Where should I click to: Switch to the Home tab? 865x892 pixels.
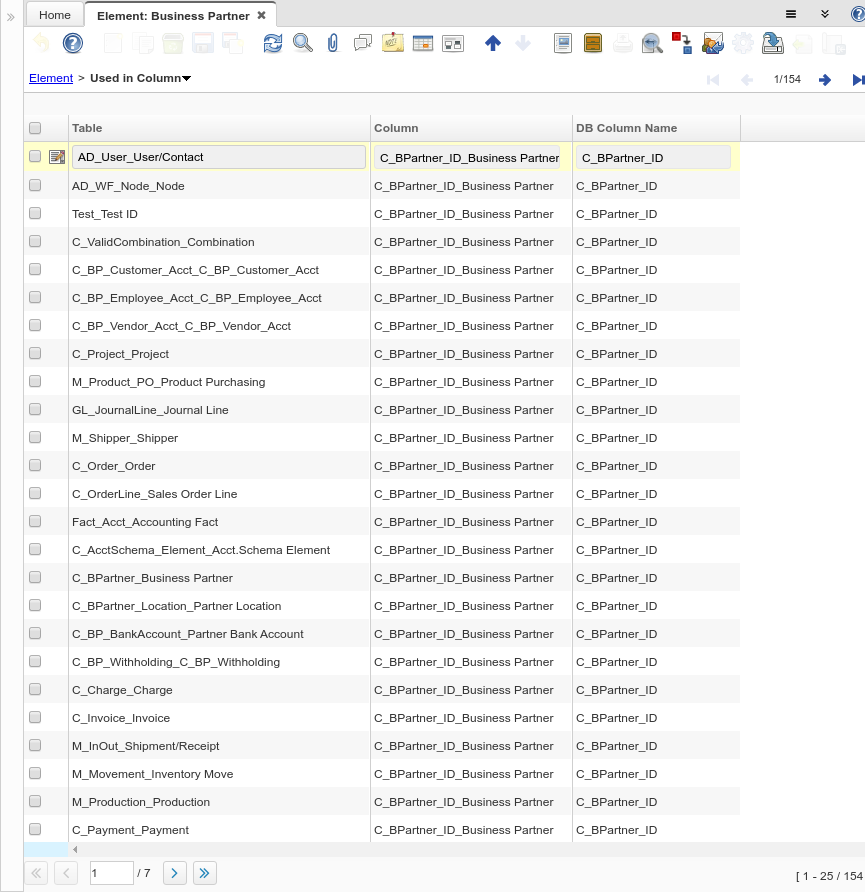click(55, 15)
